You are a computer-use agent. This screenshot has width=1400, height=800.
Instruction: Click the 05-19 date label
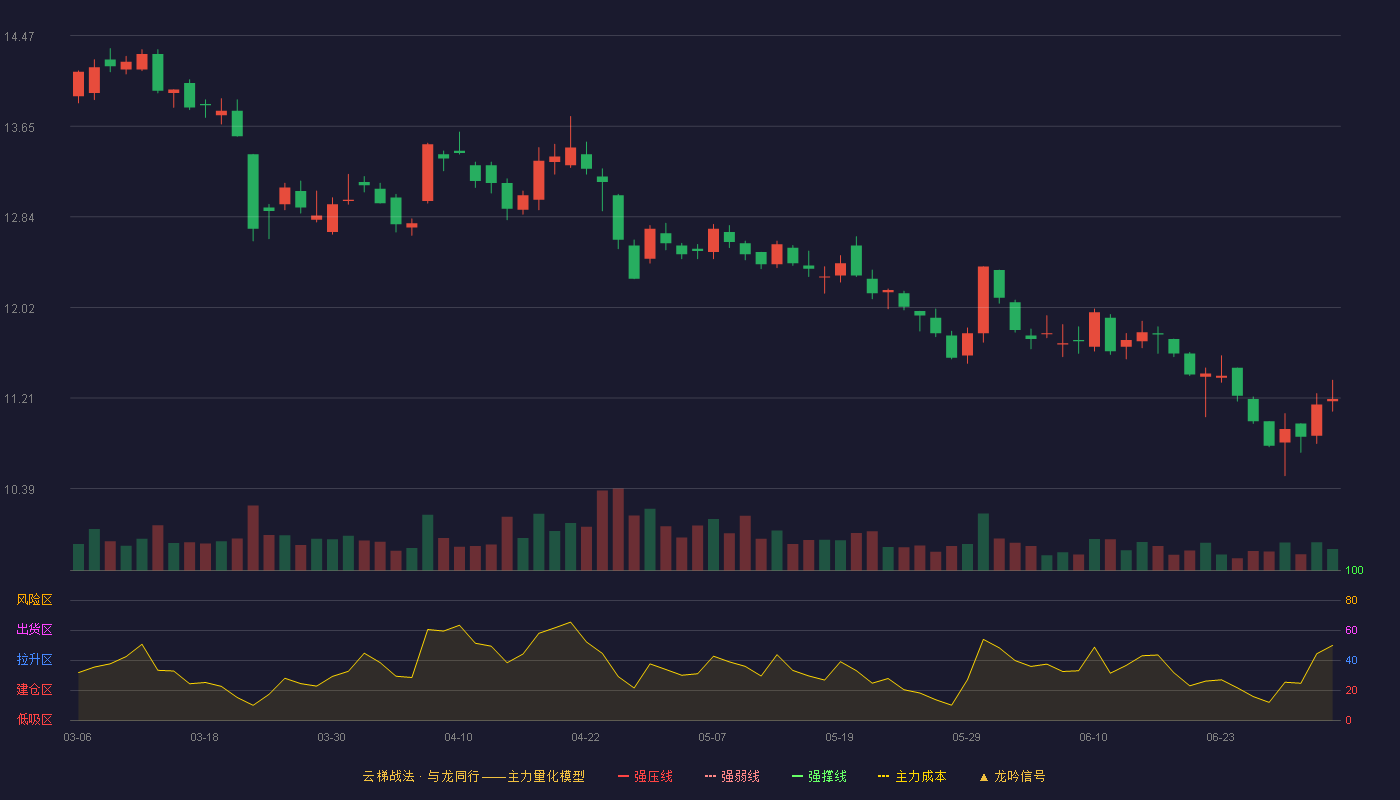pyautogui.click(x=839, y=737)
